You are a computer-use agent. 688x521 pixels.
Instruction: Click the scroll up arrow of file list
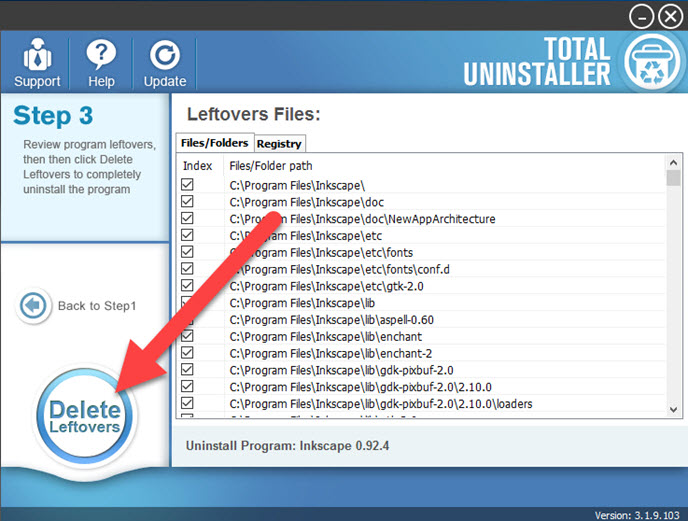point(673,162)
